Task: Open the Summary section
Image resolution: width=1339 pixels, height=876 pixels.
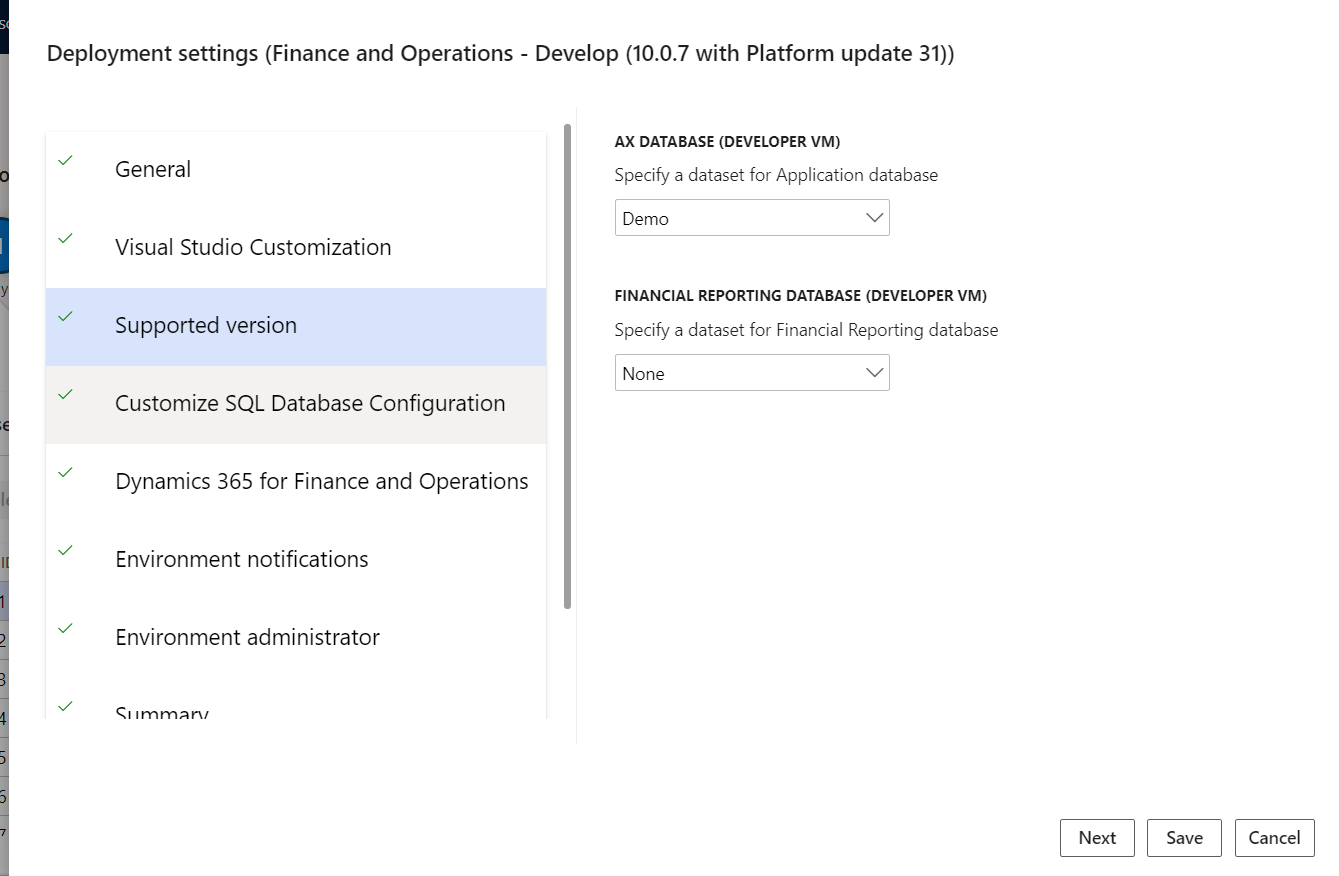Action: coord(296,699)
